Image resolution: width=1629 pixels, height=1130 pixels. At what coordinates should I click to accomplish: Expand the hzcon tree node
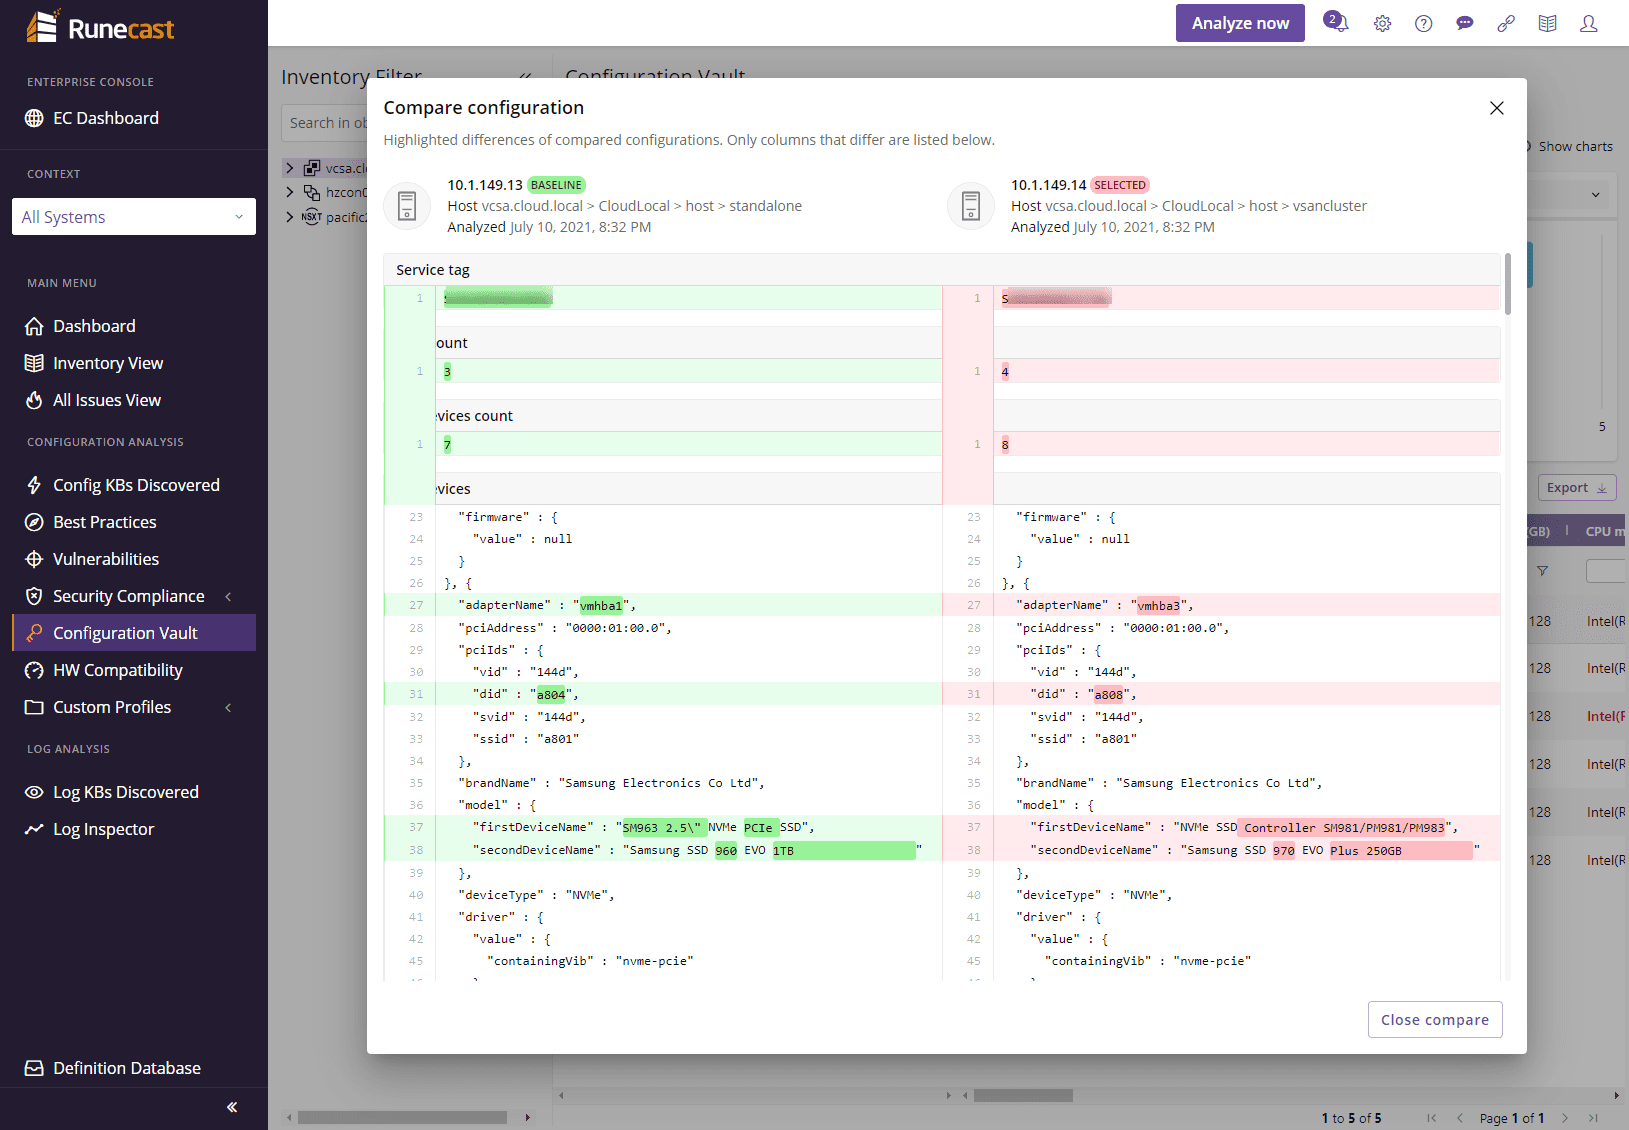(x=290, y=192)
